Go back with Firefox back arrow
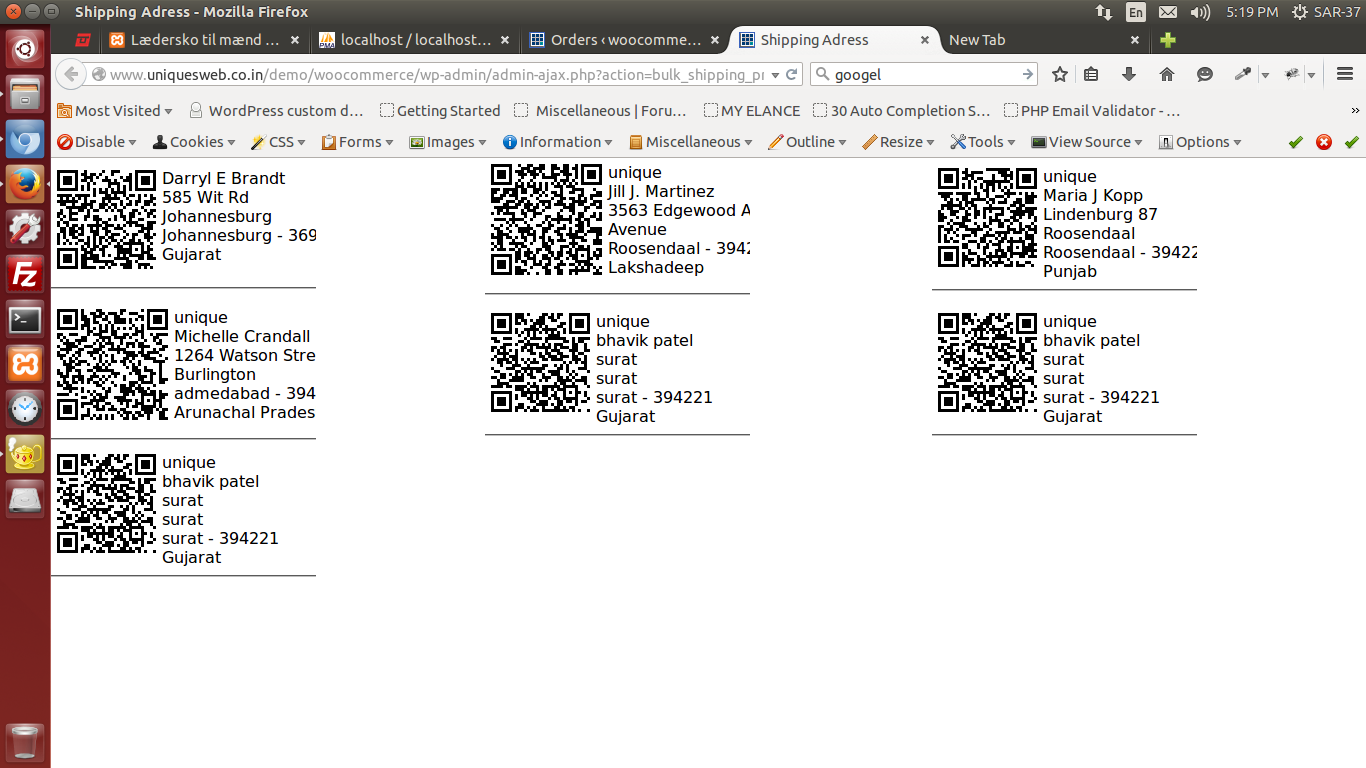Image resolution: width=1366 pixels, height=768 pixels. (70, 74)
